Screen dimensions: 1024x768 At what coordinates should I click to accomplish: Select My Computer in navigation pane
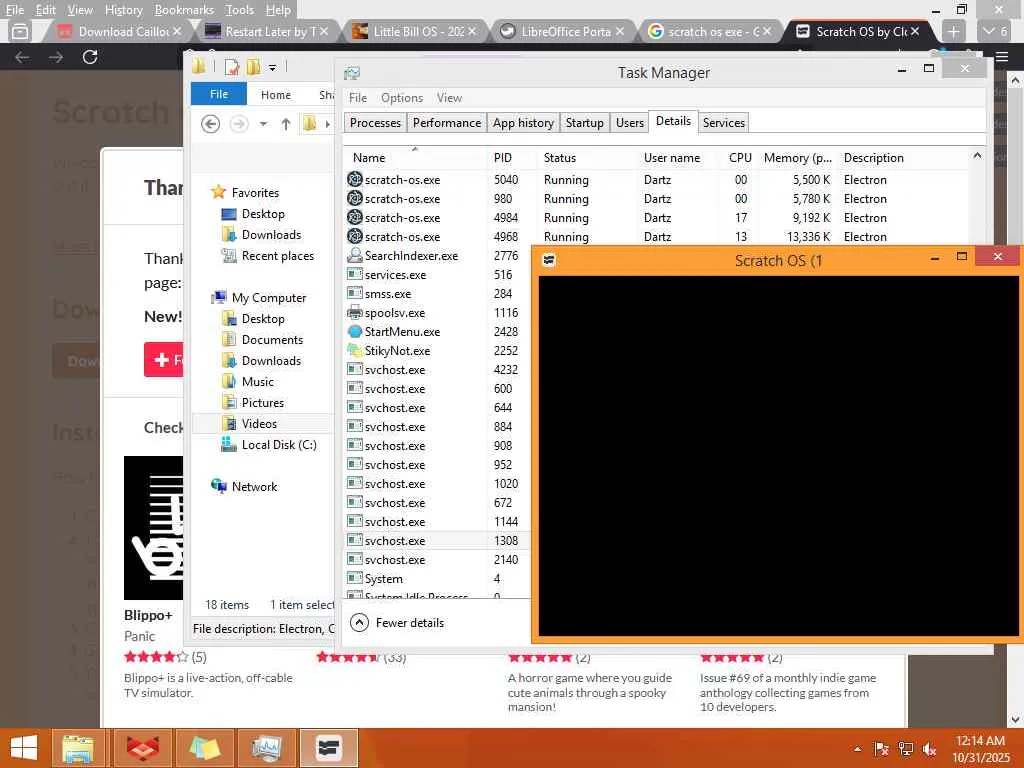pos(259,298)
